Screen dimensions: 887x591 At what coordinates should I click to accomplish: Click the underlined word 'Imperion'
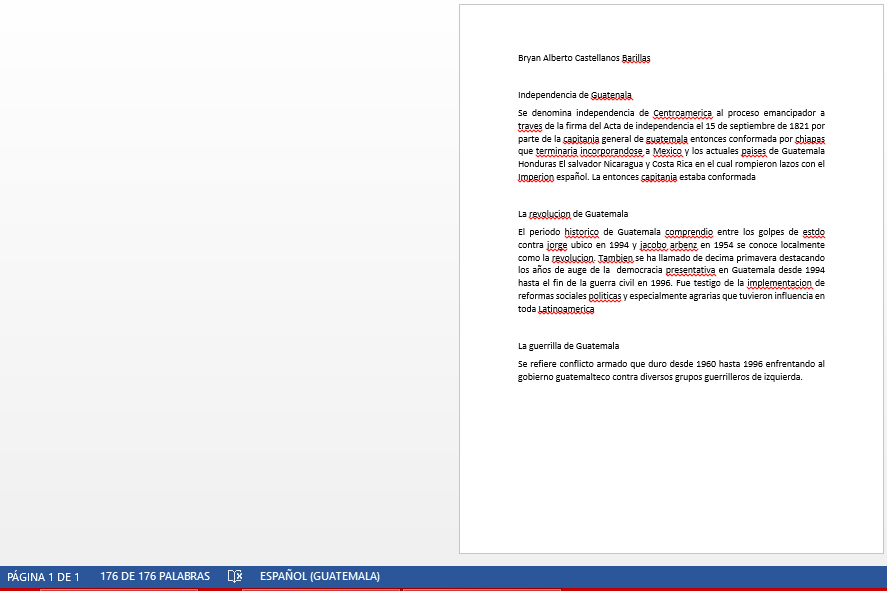click(x=536, y=177)
